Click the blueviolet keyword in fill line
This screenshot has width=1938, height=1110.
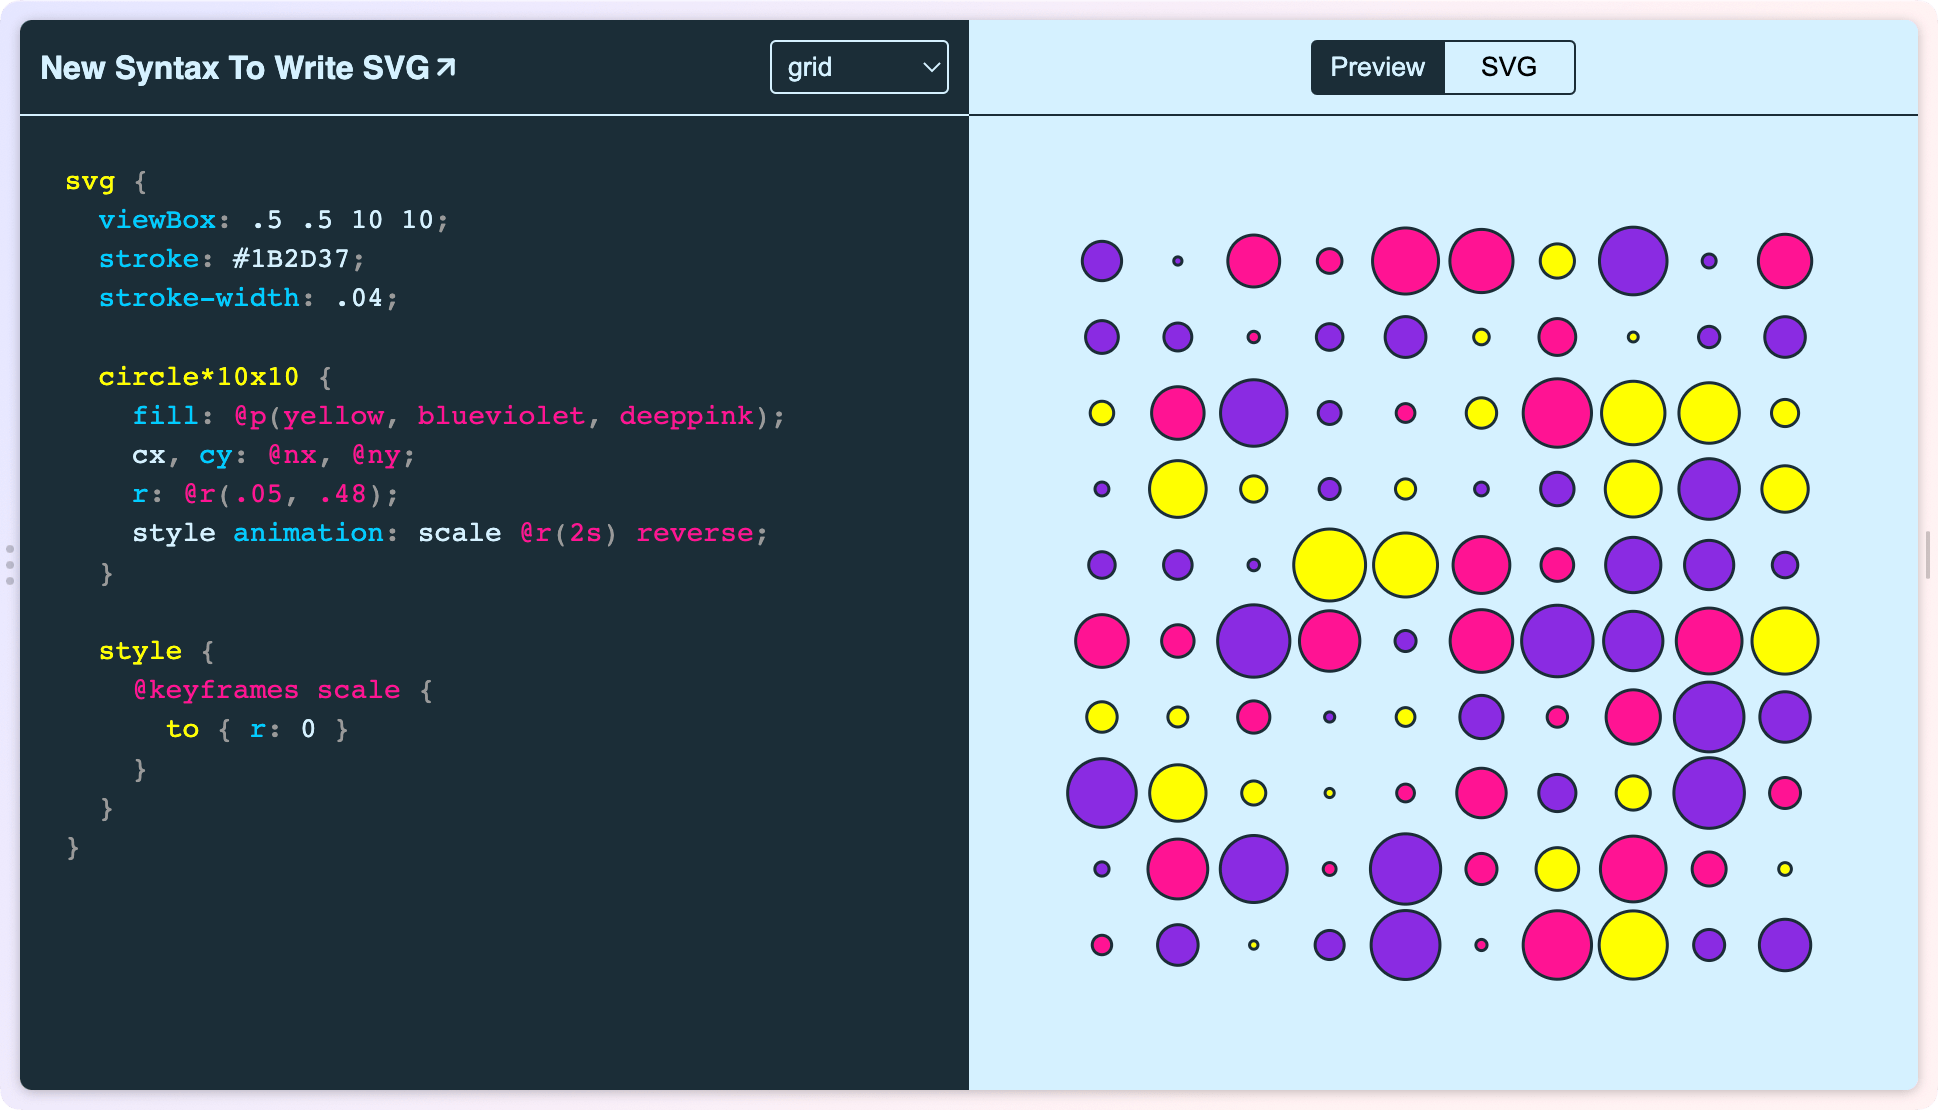tap(500, 416)
